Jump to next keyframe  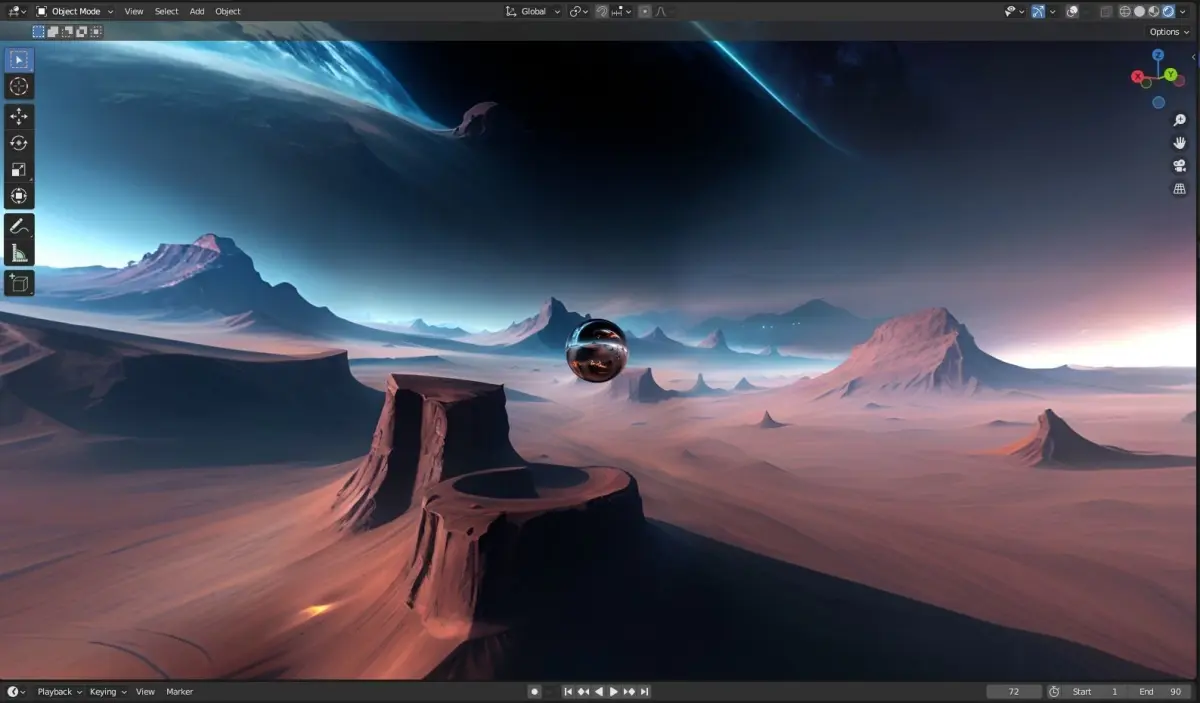[x=629, y=691]
